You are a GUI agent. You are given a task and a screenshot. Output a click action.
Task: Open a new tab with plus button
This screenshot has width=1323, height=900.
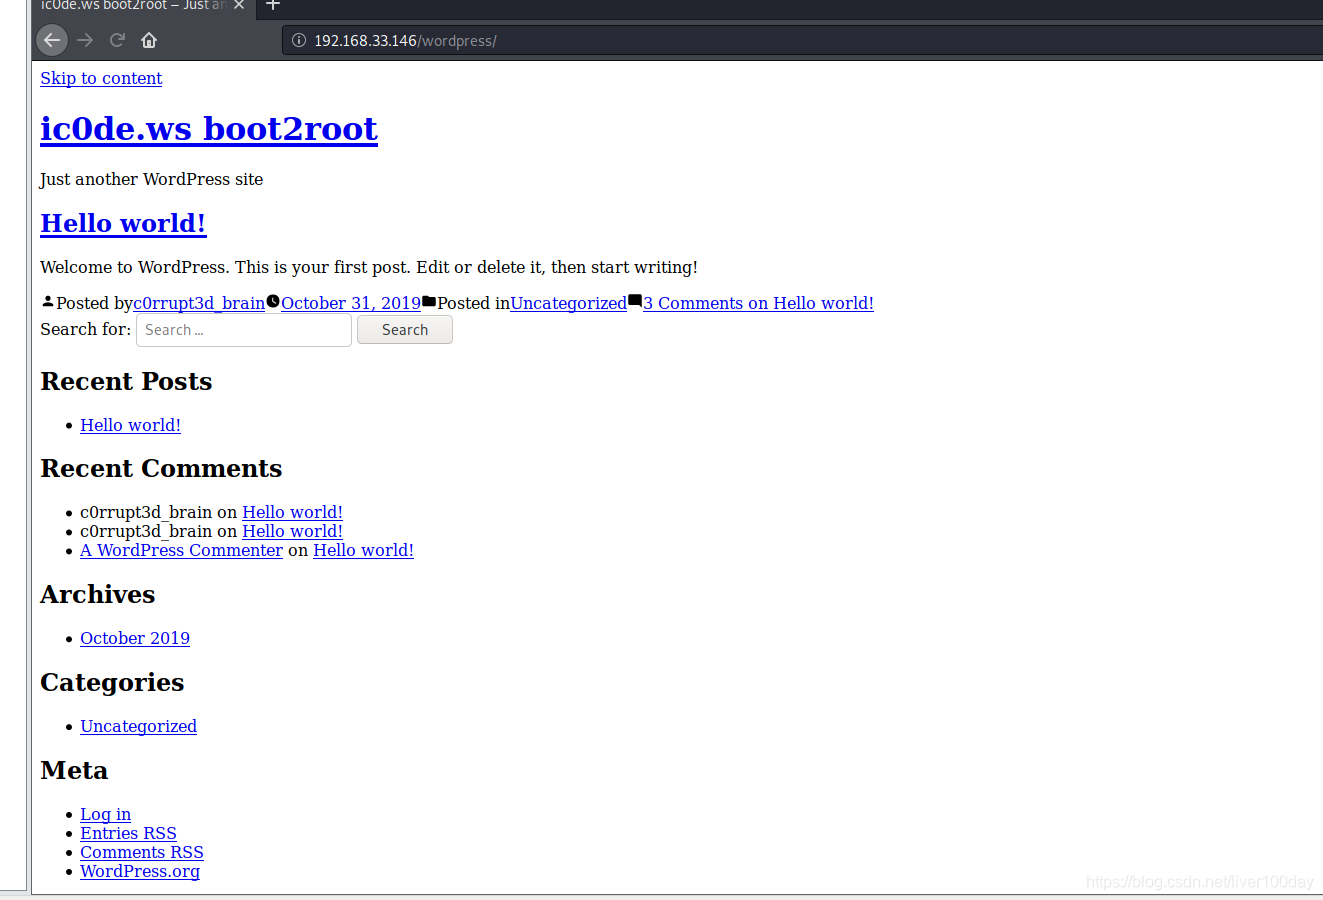(272, 5)
